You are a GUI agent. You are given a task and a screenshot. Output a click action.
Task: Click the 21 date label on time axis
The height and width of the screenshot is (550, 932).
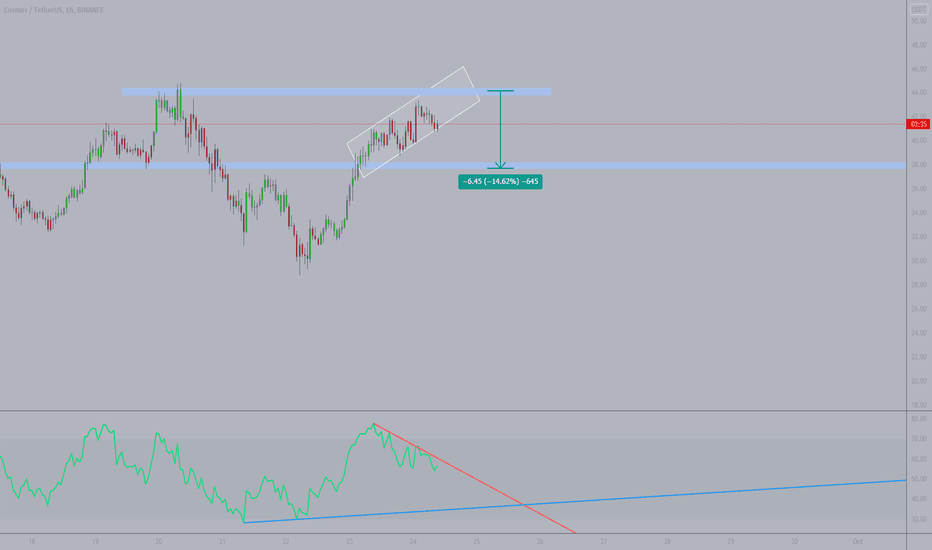click(222, 542)
